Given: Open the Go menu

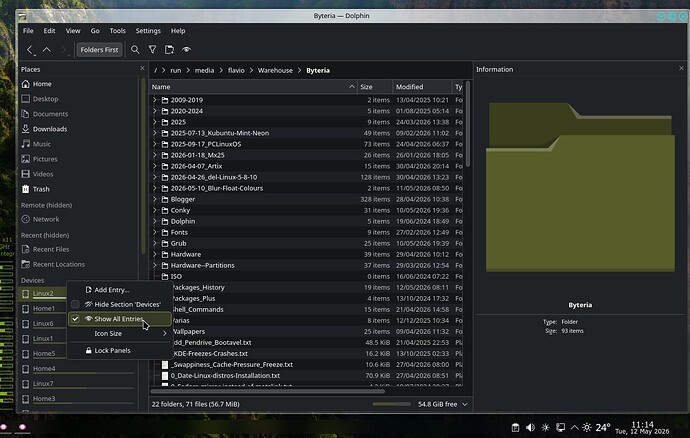Looking at the screenshot, I should pyautogui.click(x=95, y=31).
